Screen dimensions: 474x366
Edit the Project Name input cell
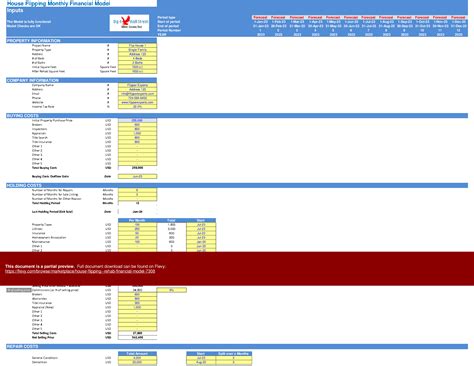tap(137, 45)
